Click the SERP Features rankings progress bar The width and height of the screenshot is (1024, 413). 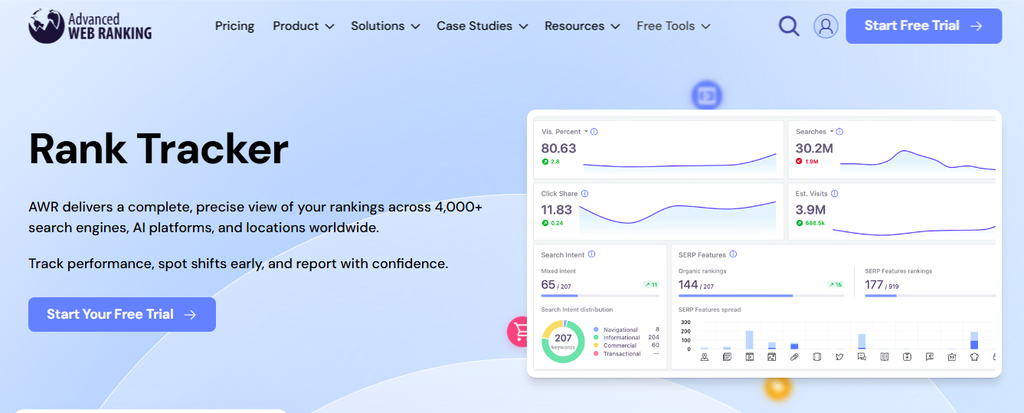tap(931, 295)
